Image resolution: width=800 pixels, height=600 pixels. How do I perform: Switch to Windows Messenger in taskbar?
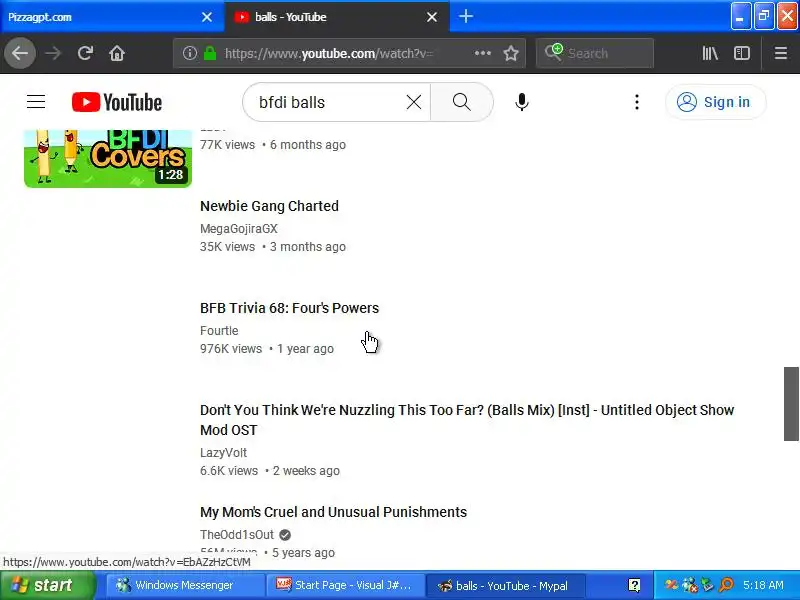pyautogui.click(x=184, y=585)
